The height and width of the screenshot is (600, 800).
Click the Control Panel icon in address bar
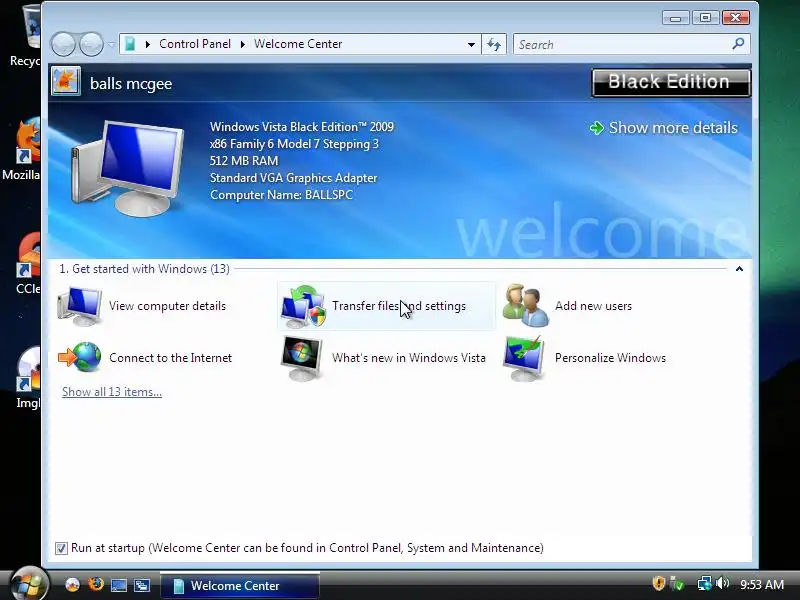click(131, 44)
